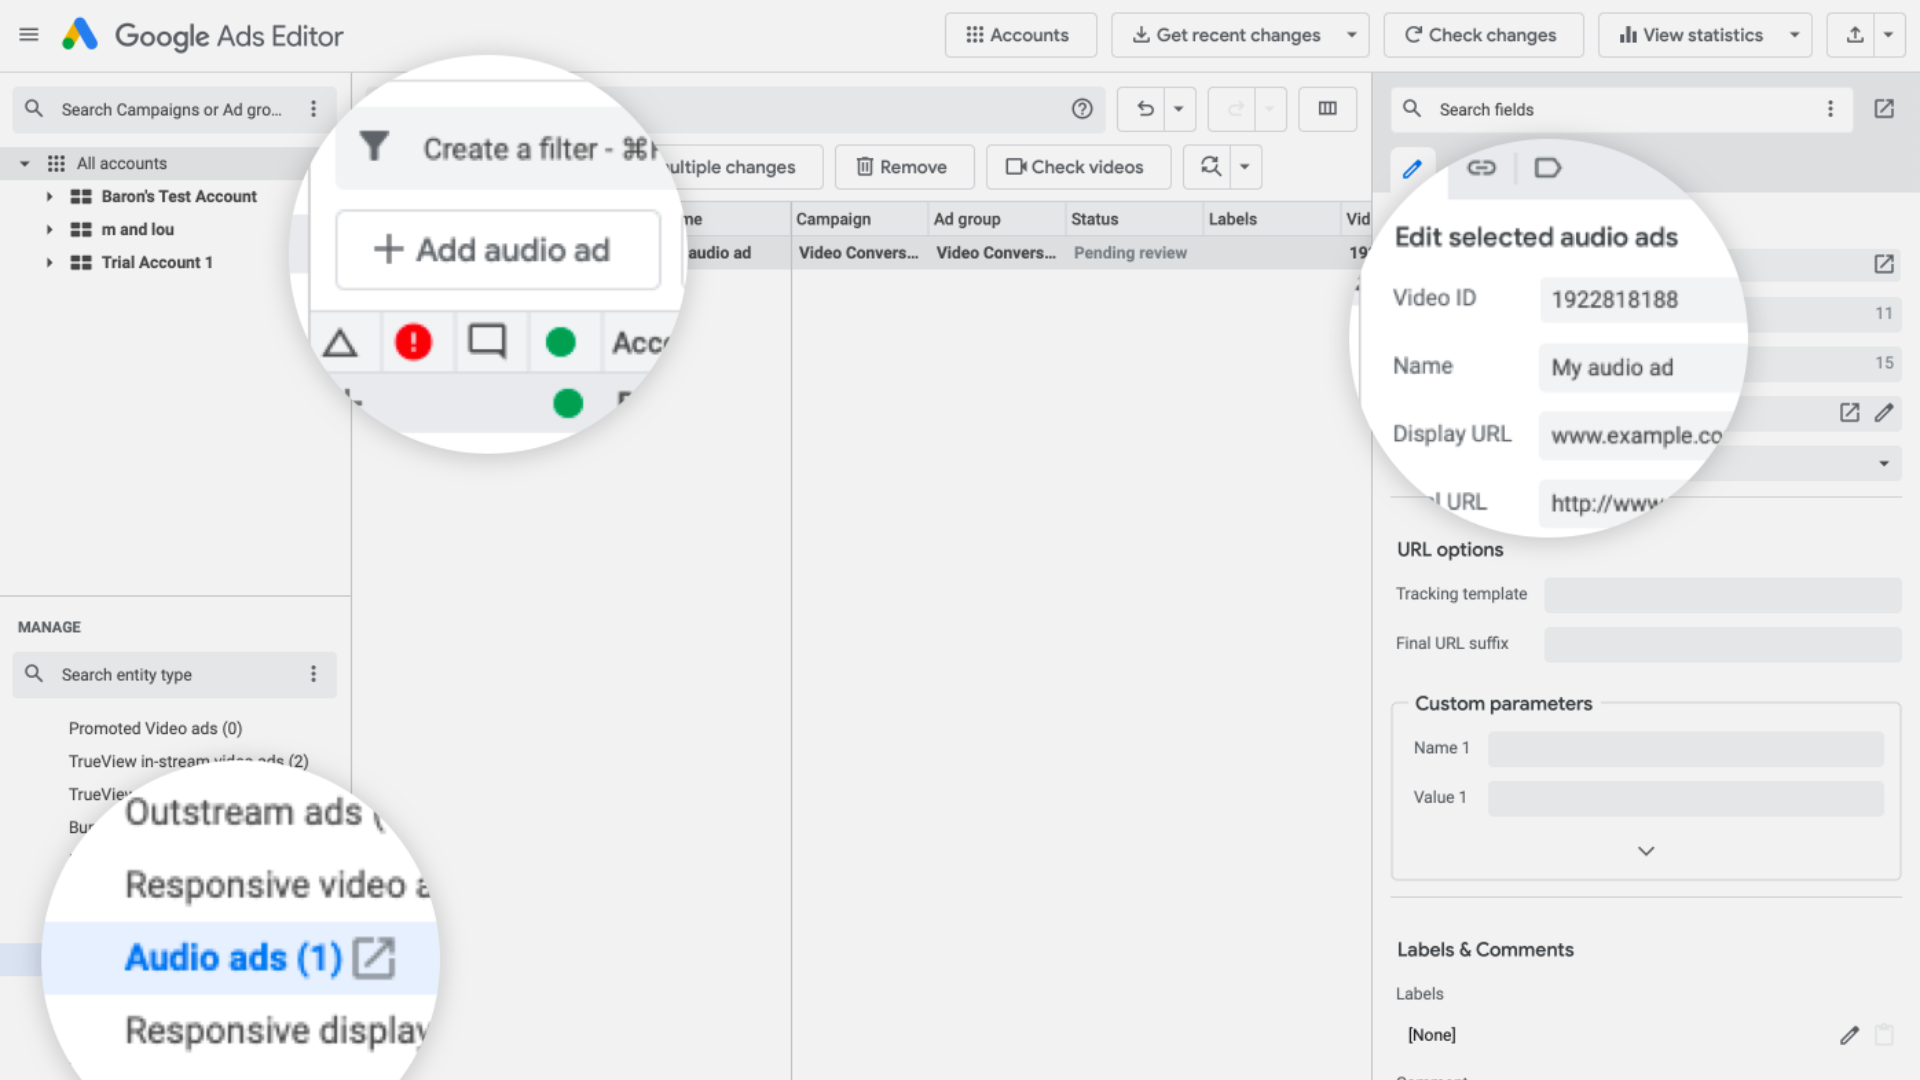Click the Remove button
Screen dimensions: 1920x1080
pyautogui.click(x=903, y=166)
